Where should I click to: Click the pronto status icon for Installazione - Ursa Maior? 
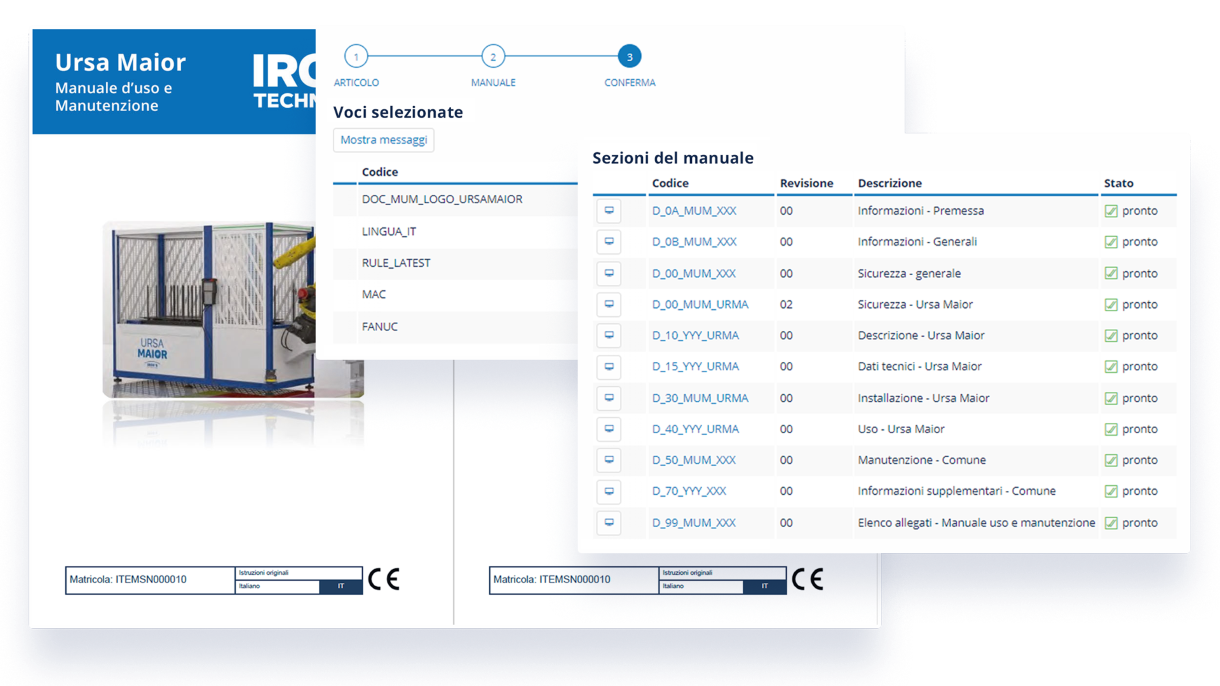[x=1111, y=398]
